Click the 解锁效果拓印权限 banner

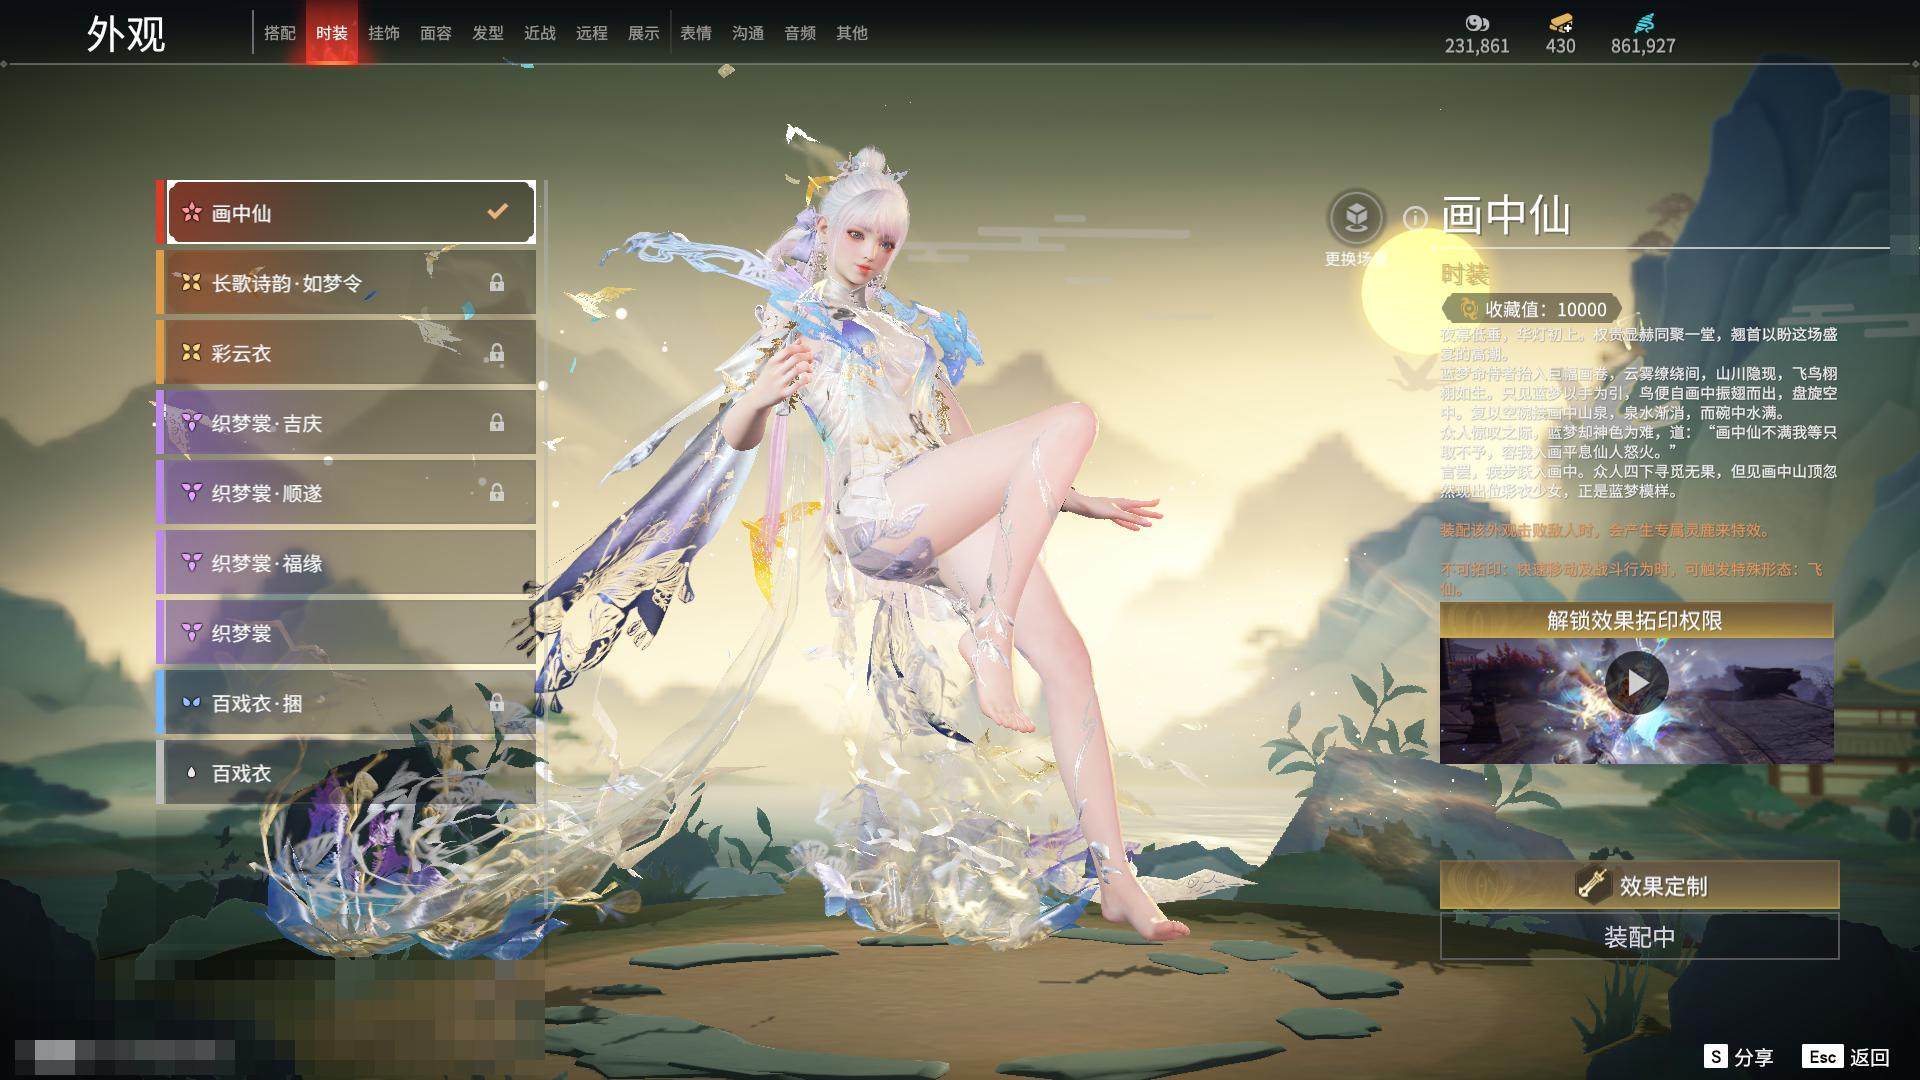[x=1636, y=620]
